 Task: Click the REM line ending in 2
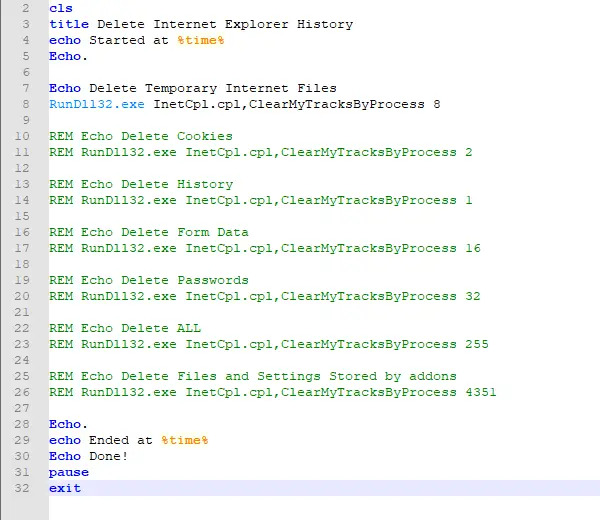261,152
